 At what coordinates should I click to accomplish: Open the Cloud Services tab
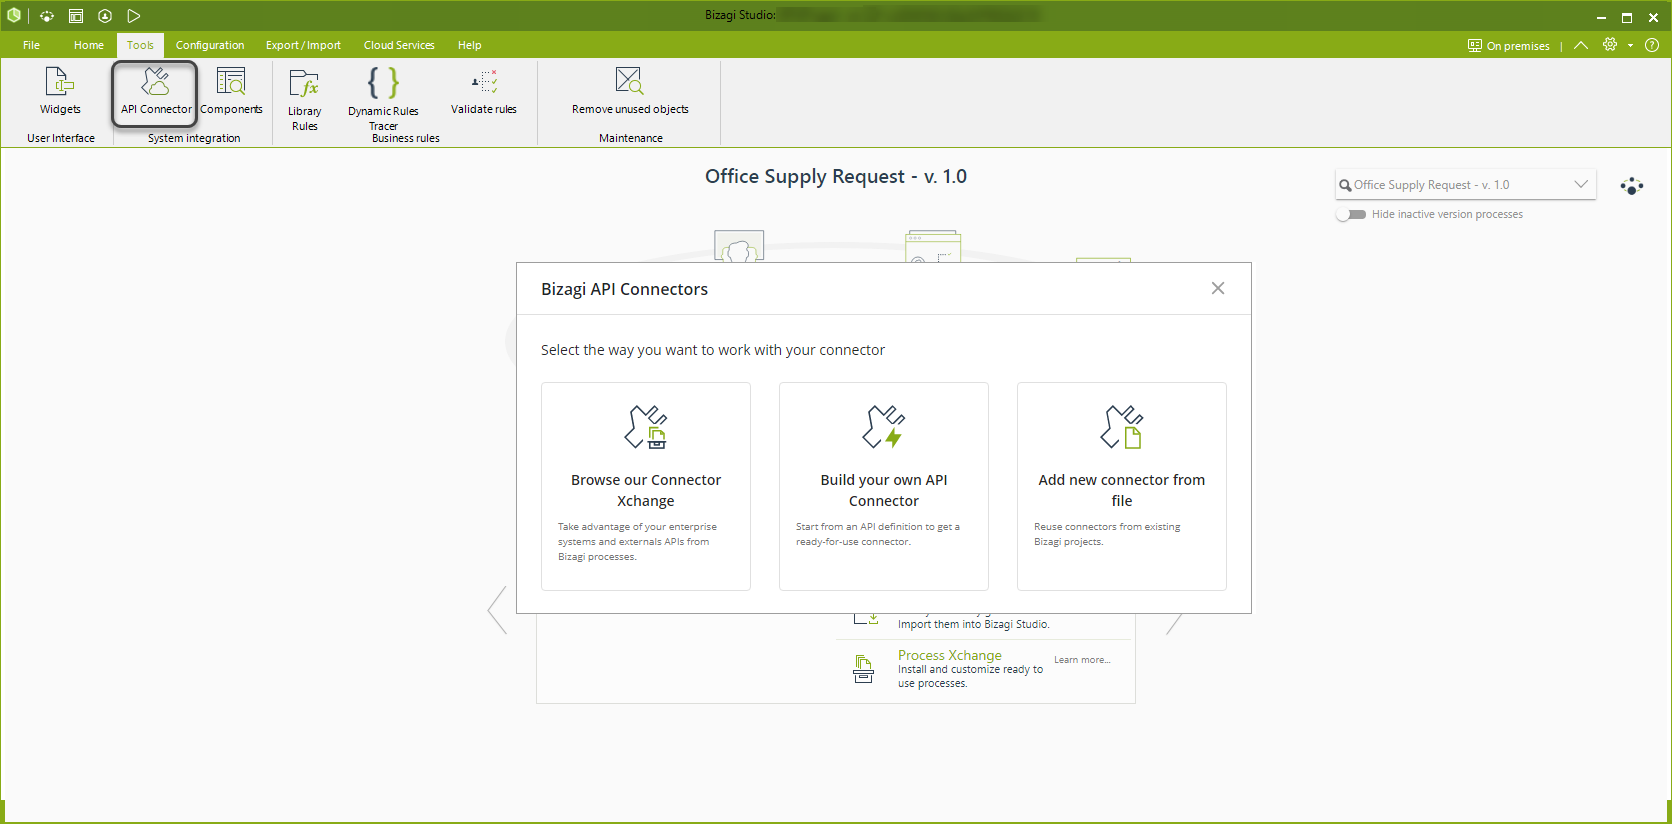click(399, 45)
